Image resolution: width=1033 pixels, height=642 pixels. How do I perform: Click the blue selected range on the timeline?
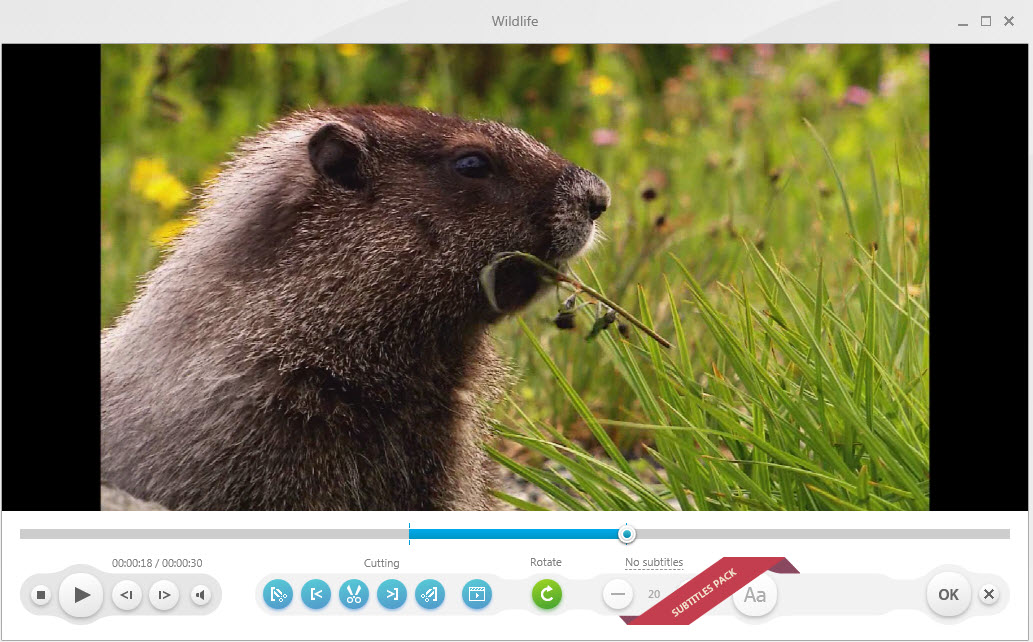click(514, 534)
